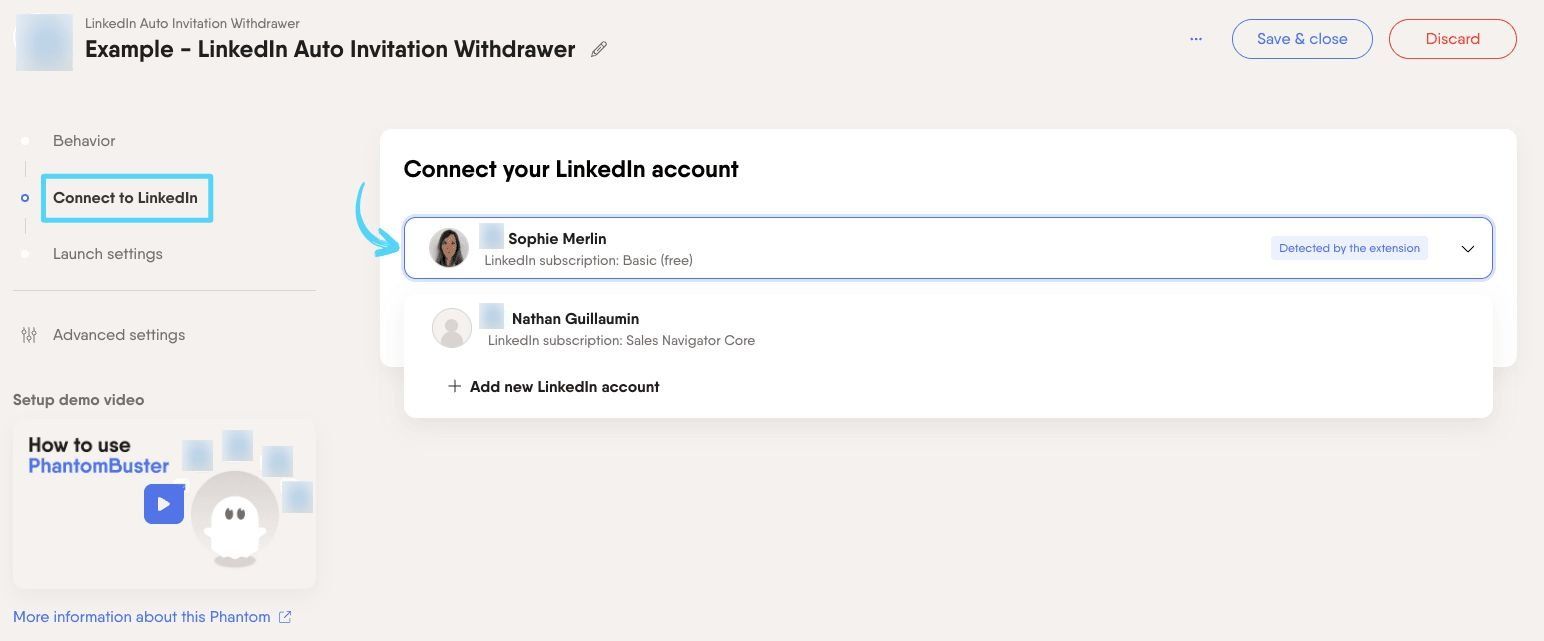
Task: Click the plus icon for new account
Action: point(455,387)
